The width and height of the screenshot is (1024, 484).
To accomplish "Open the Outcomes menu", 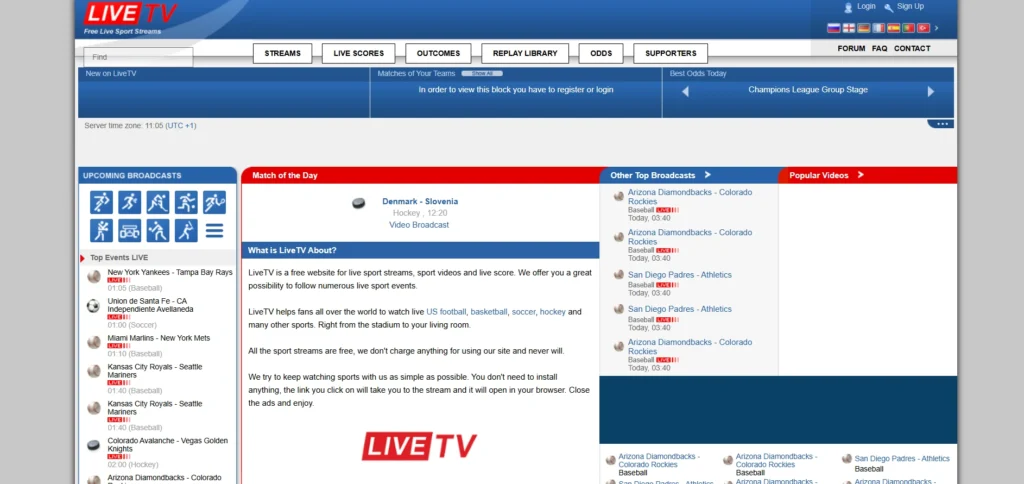I will tap(438, 54).
